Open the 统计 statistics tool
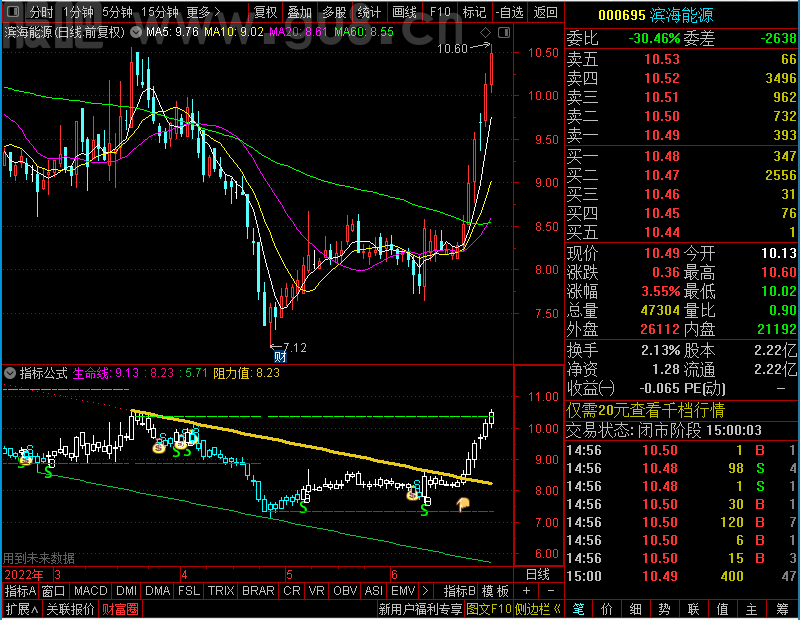This screenshot has width=800, height=620. coord(369,12)
